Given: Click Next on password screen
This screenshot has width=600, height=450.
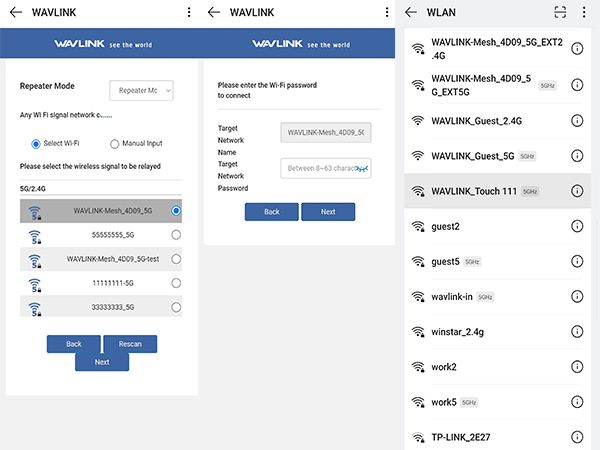Looking at the screenshot, I should 328,212.
